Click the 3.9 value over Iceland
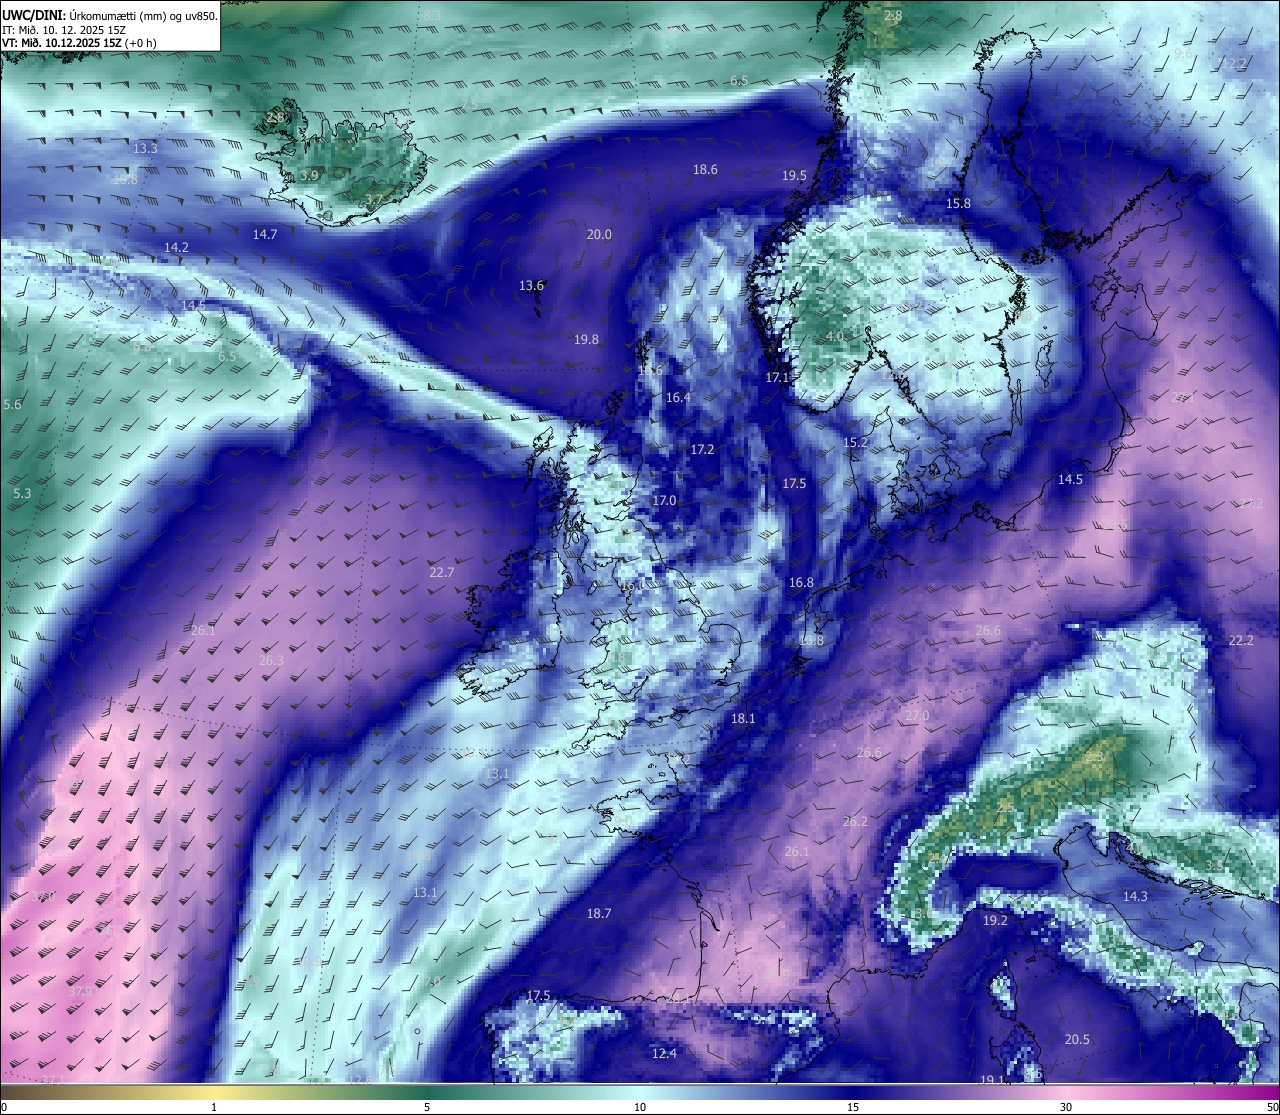This screenshot has height=1115, width=1280. [x=309, y=176]
